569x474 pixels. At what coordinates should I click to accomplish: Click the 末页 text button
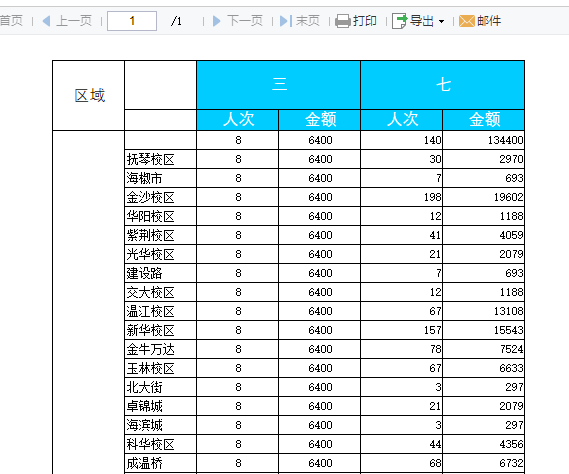[308, 21]
